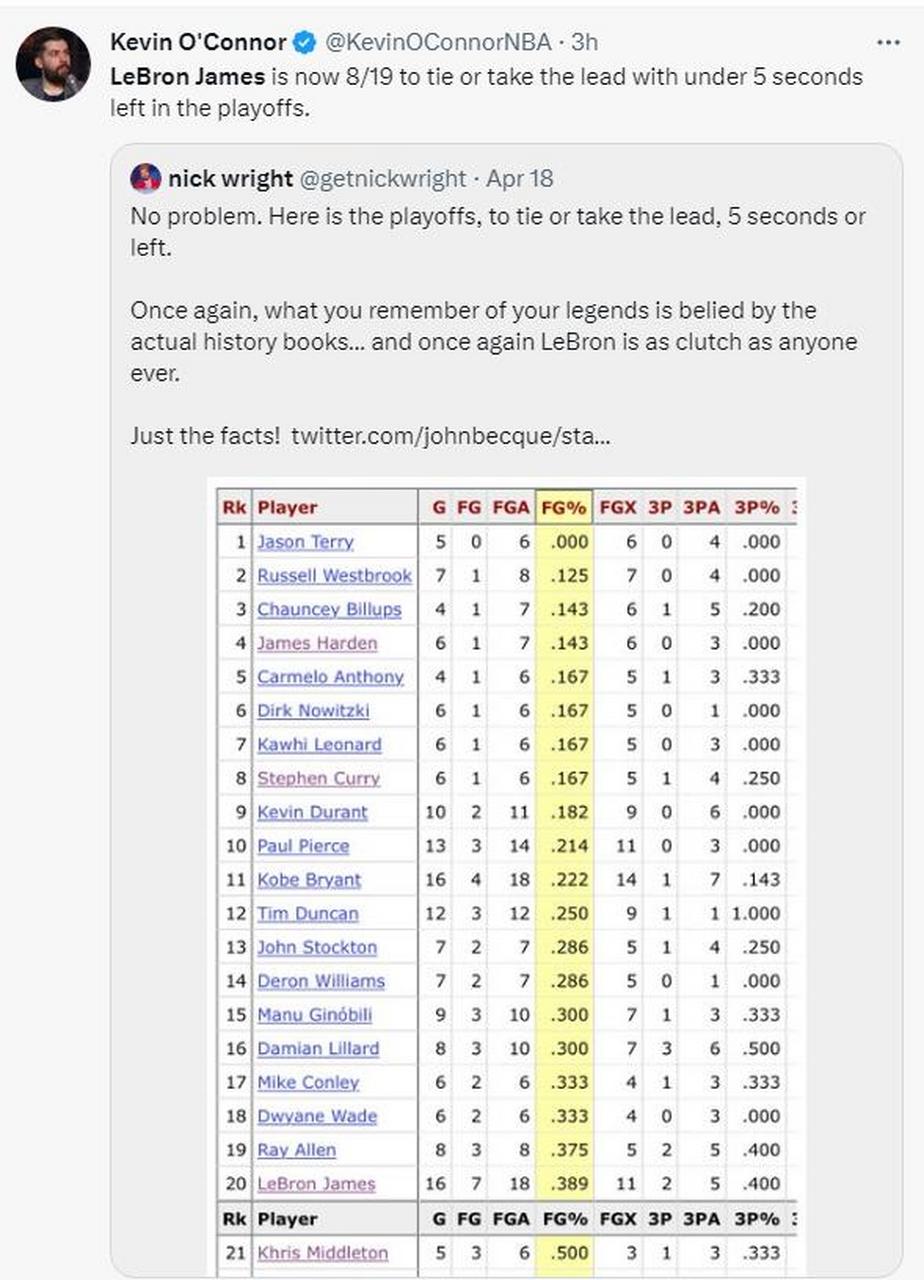The image size is (924, 1280).
Task: Click LeBron James row link in table
Action: click(x=316, y=1184)
